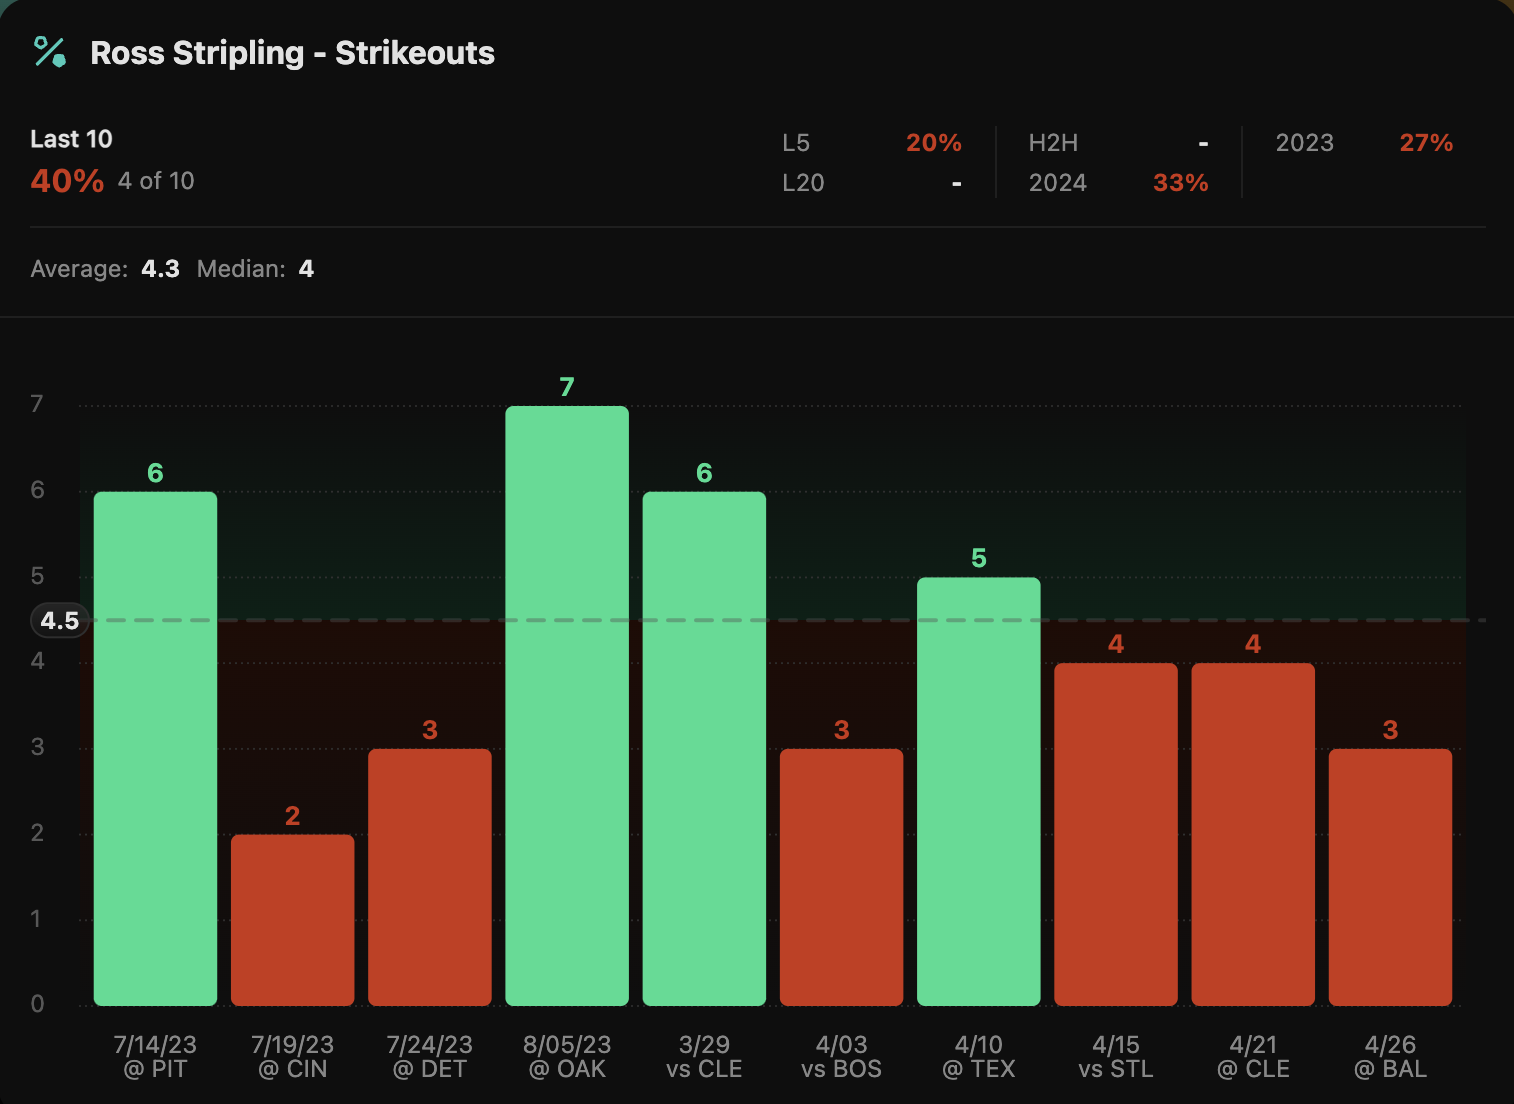Select the L5 20% stat

click(871, 143)
